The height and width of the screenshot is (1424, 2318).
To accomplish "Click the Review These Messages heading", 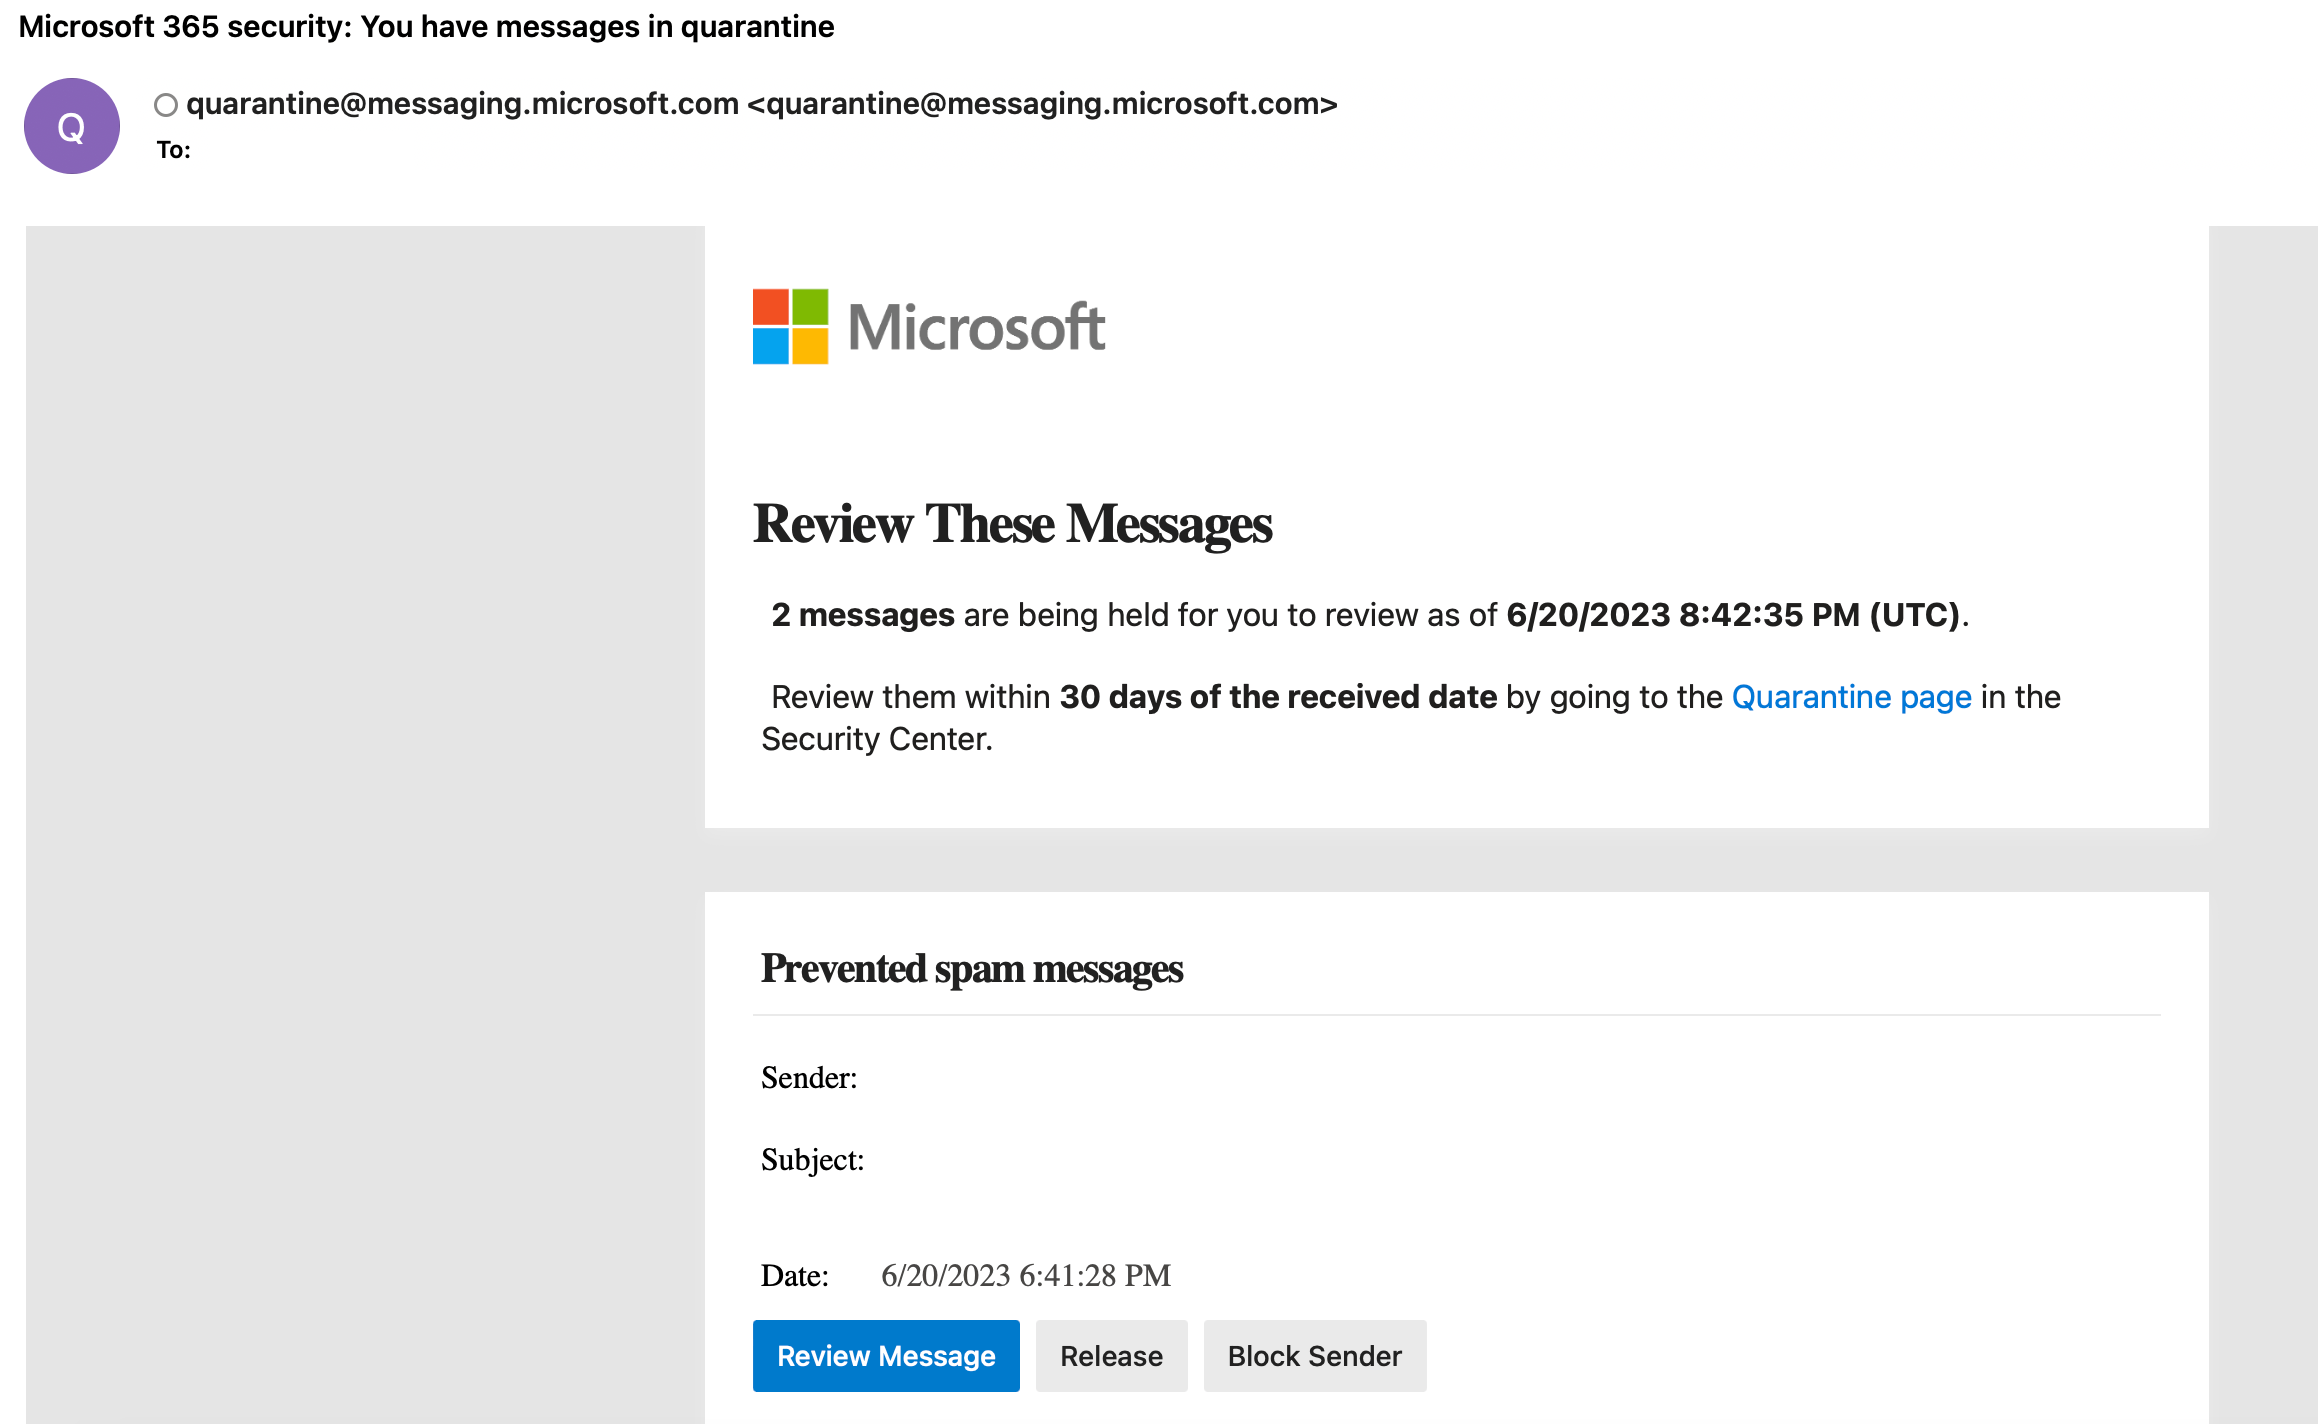I will click(x=1012, y=524).
